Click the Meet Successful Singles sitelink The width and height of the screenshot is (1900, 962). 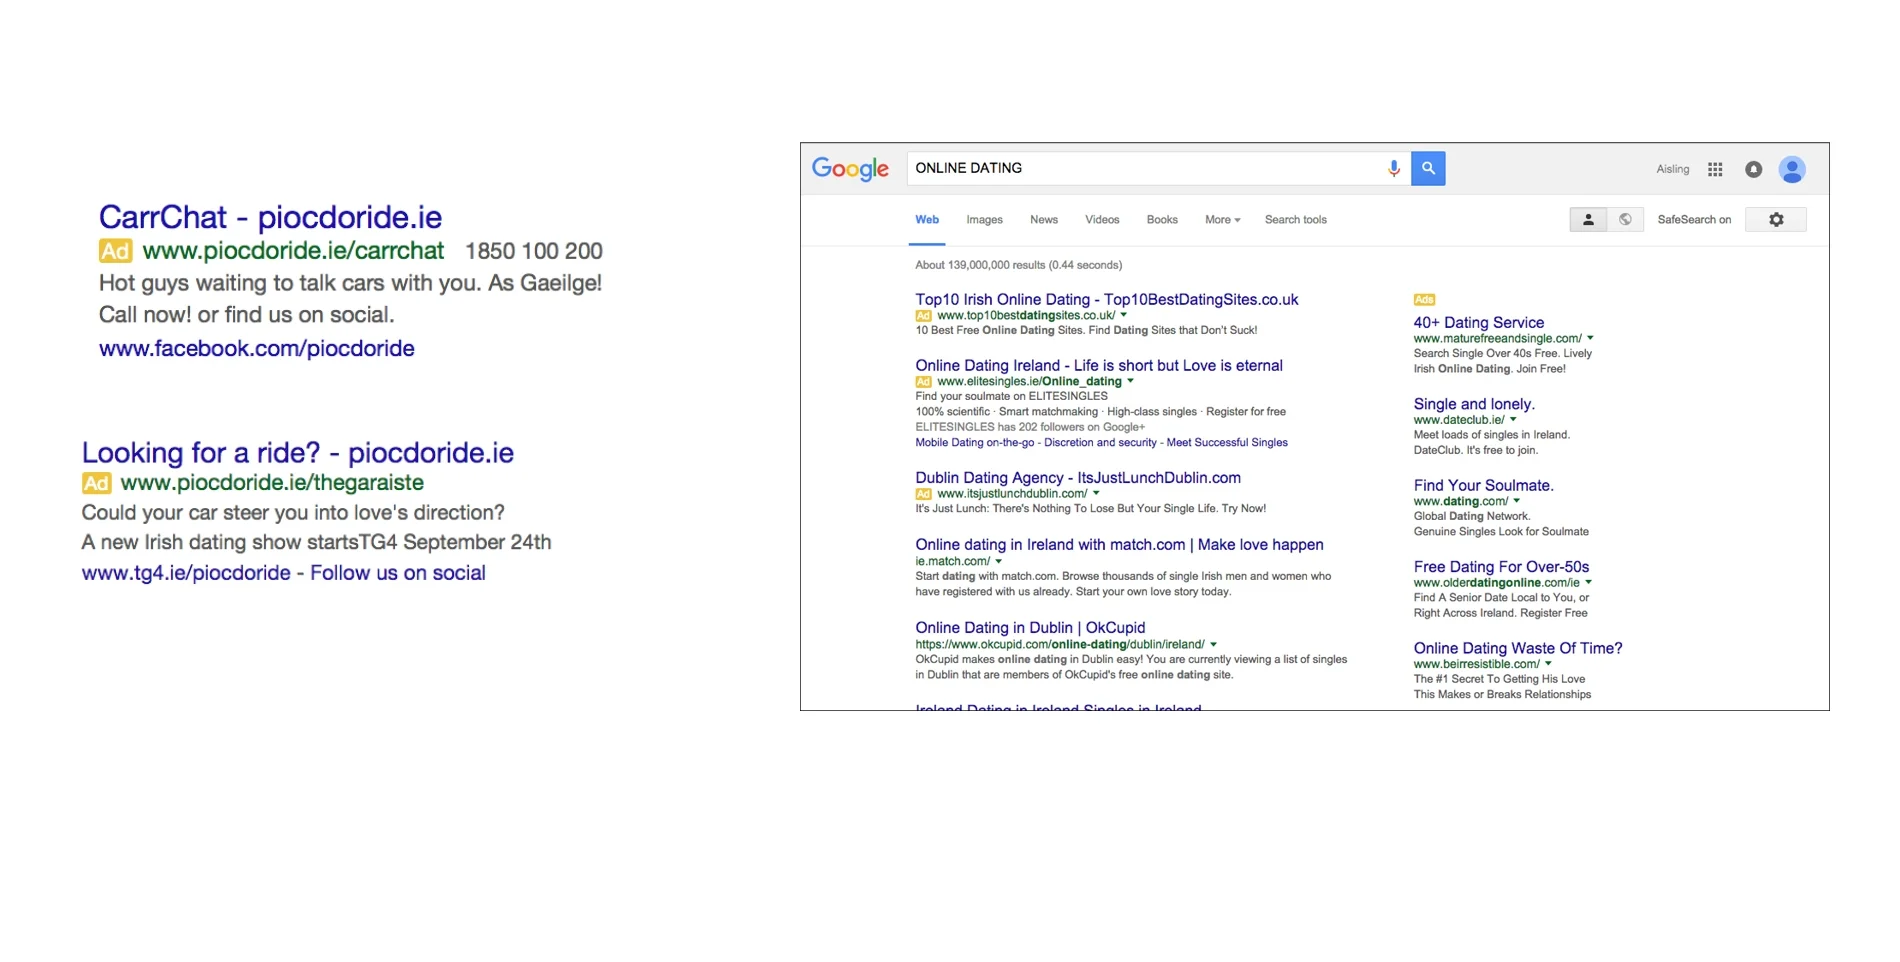(x=1227, y=442)
